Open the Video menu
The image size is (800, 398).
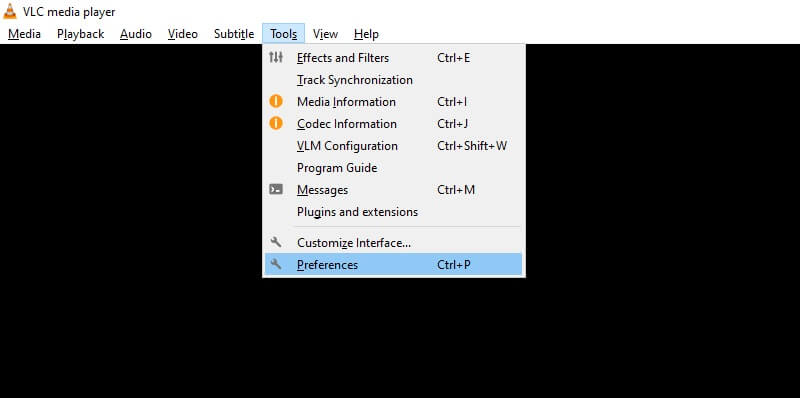coord(183,34)
